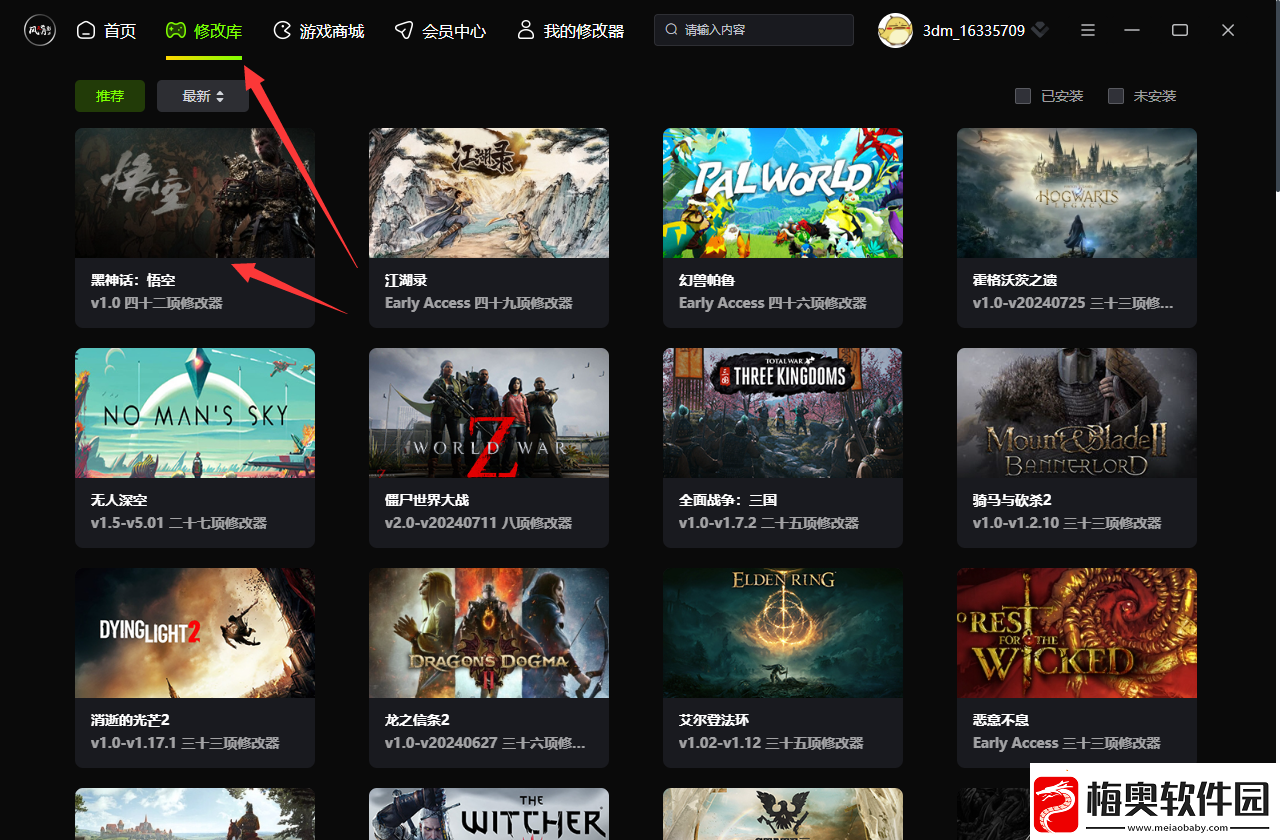
Task: Open the World War Z cover thumbnail
Action: 489,413
